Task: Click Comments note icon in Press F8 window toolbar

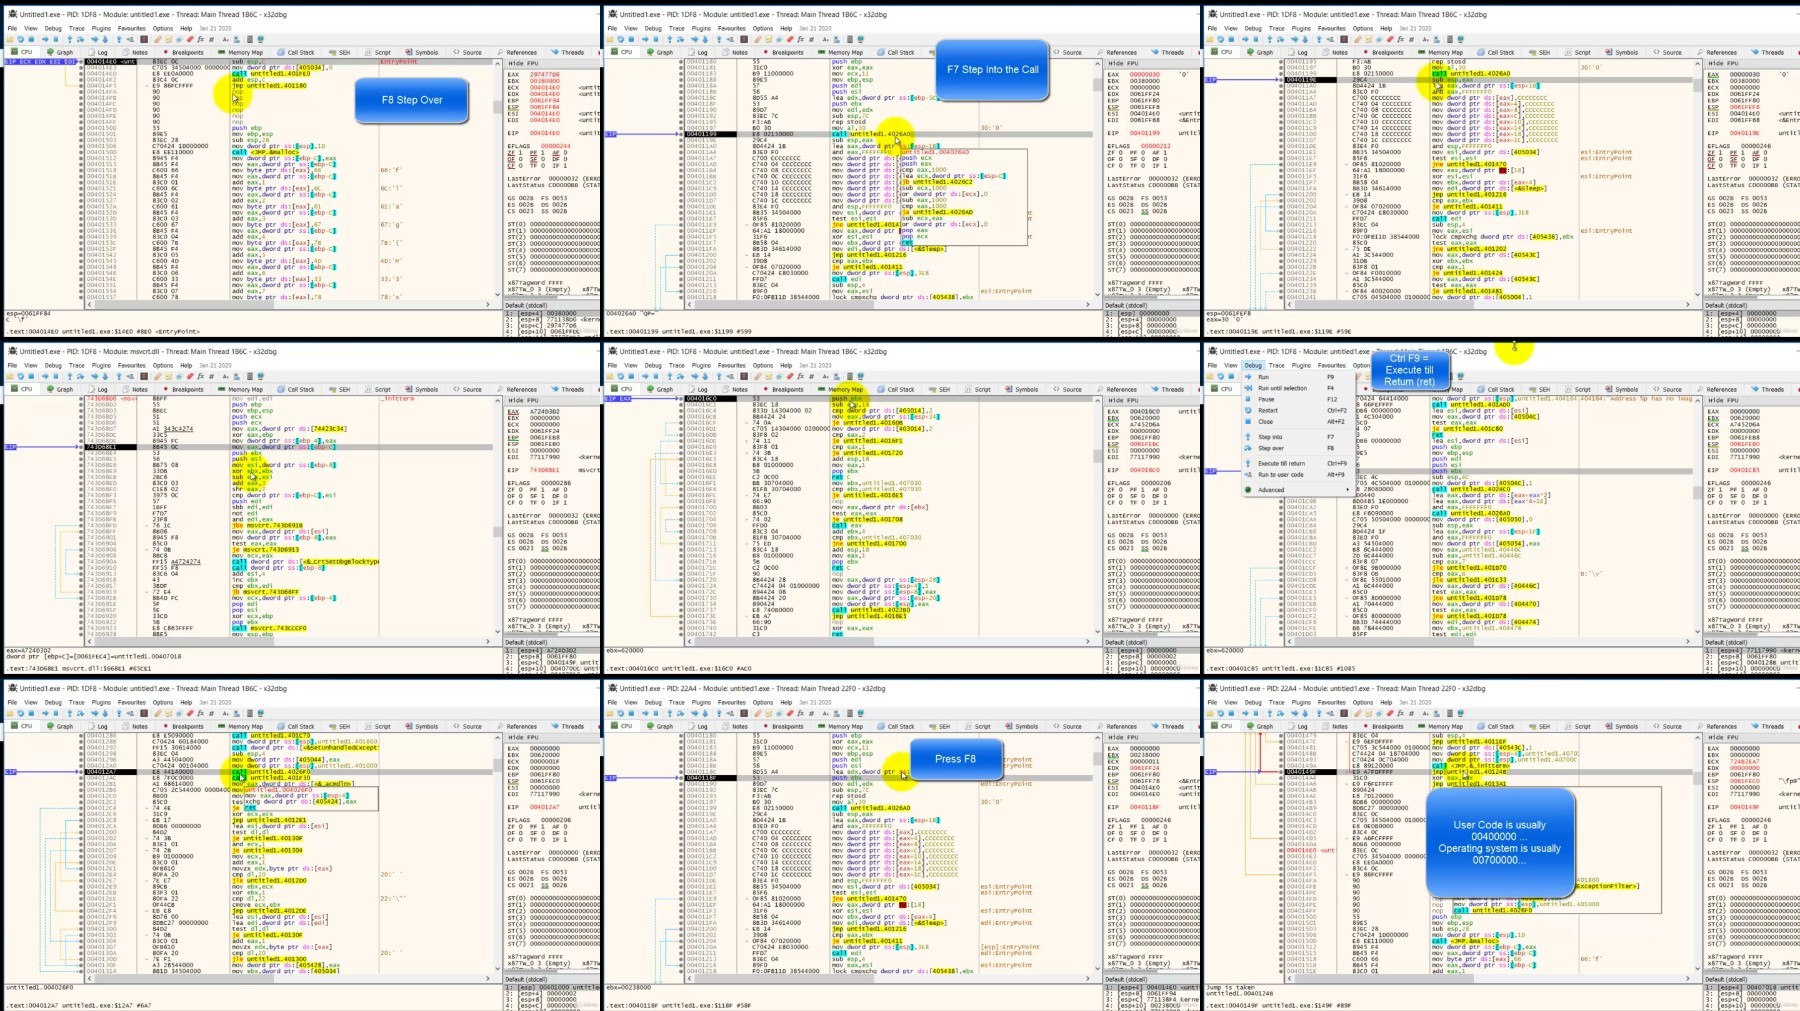Action: [768, 713]
